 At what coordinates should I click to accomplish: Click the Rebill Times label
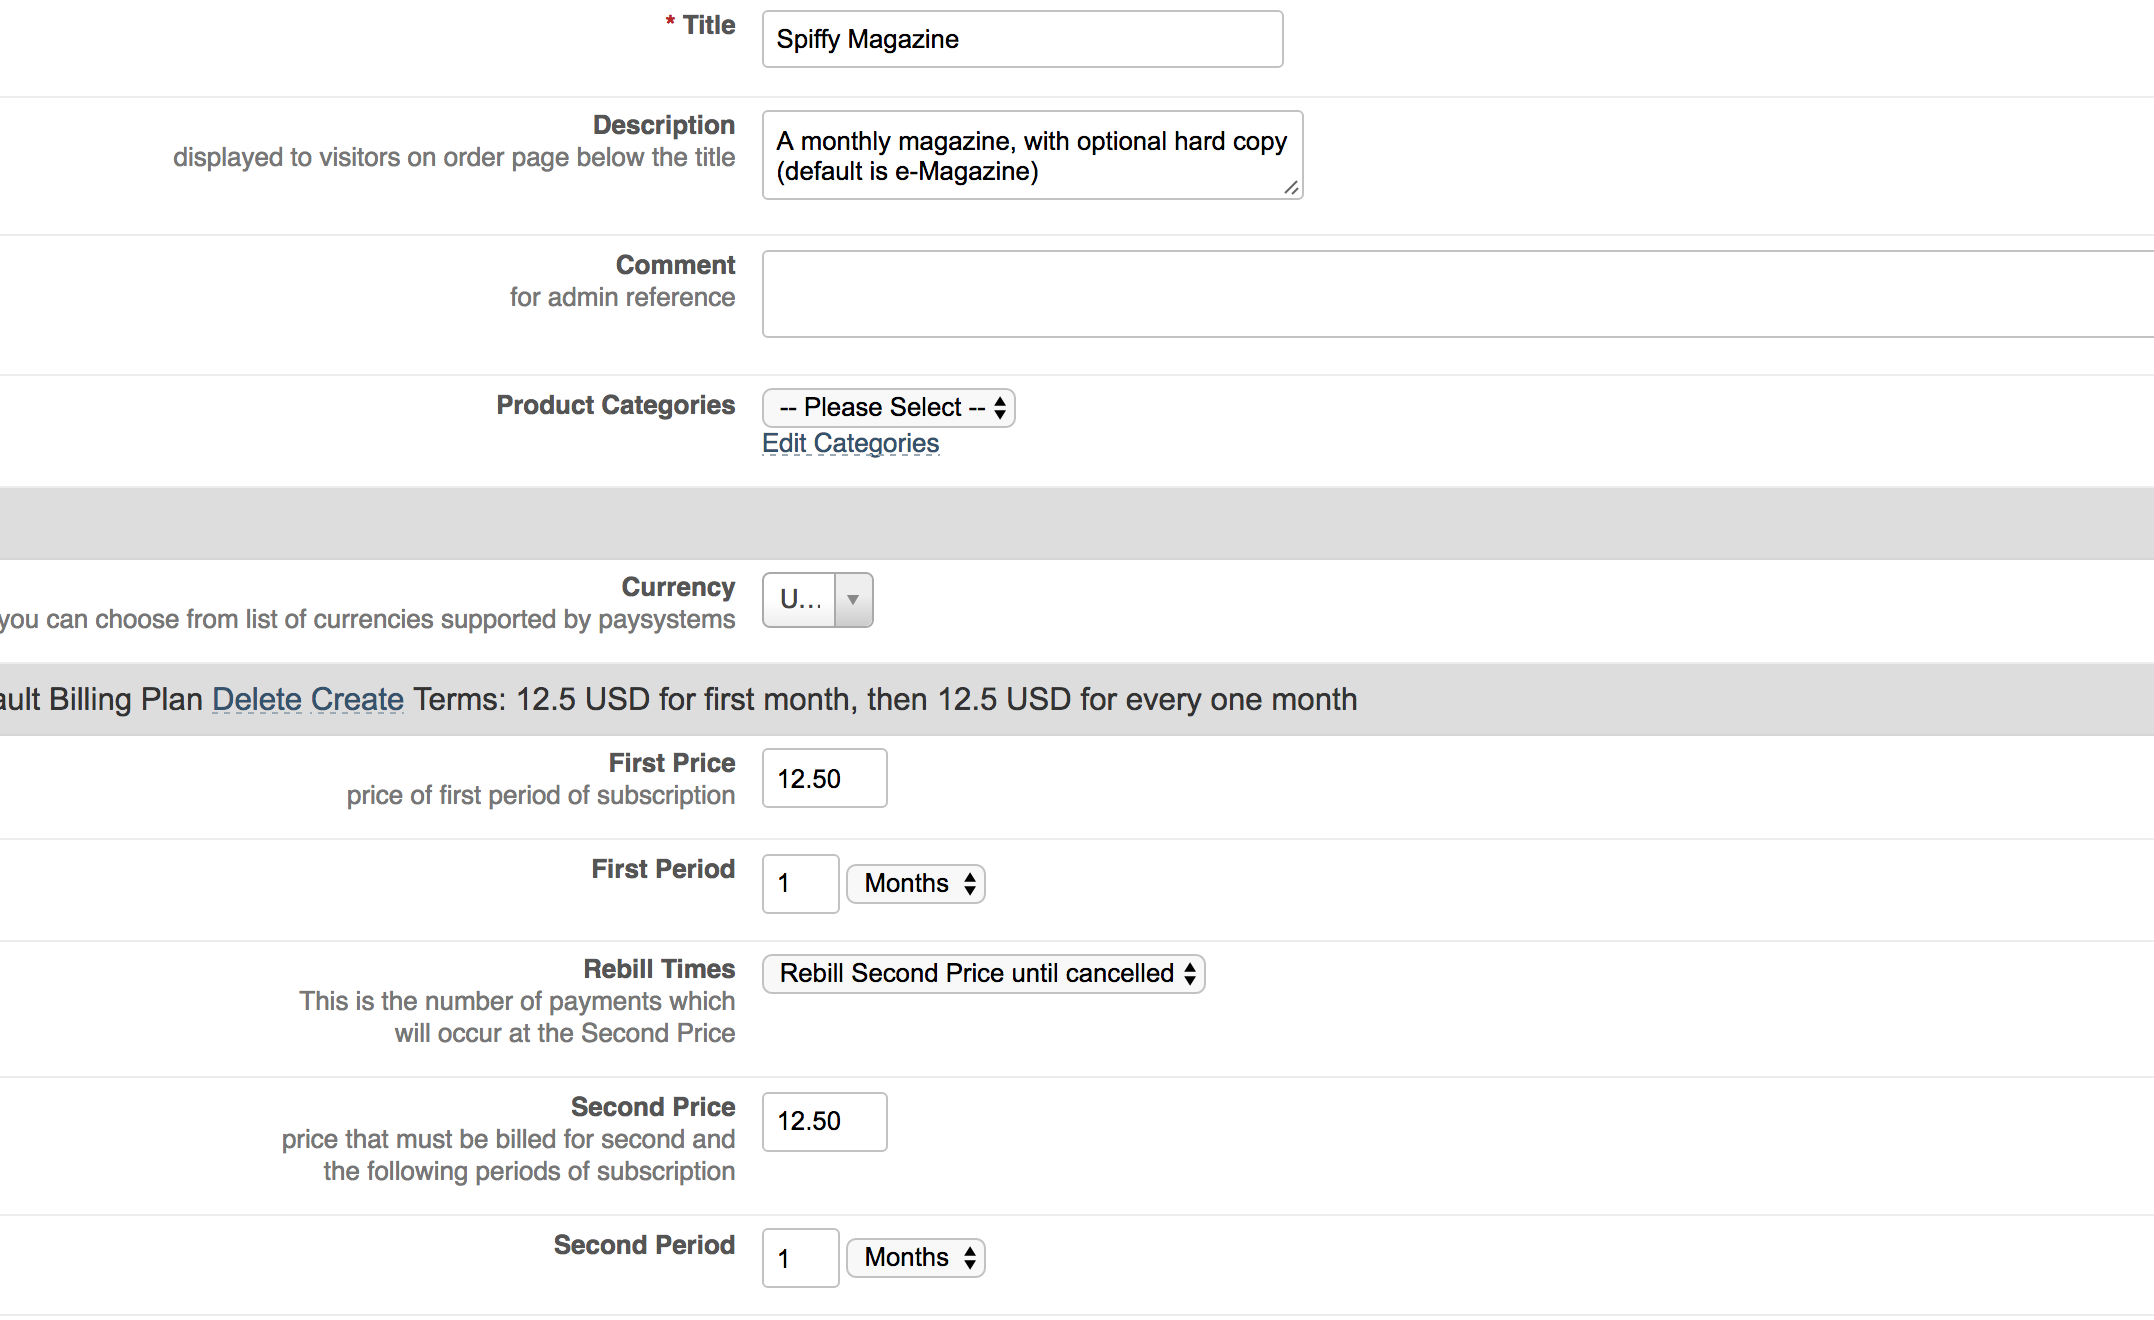click(x=659, y=969)
